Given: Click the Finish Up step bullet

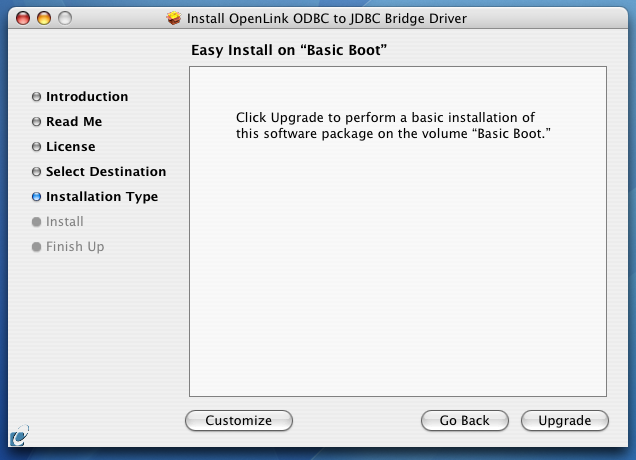Looking at the screenshot, I should click(37, 247).
